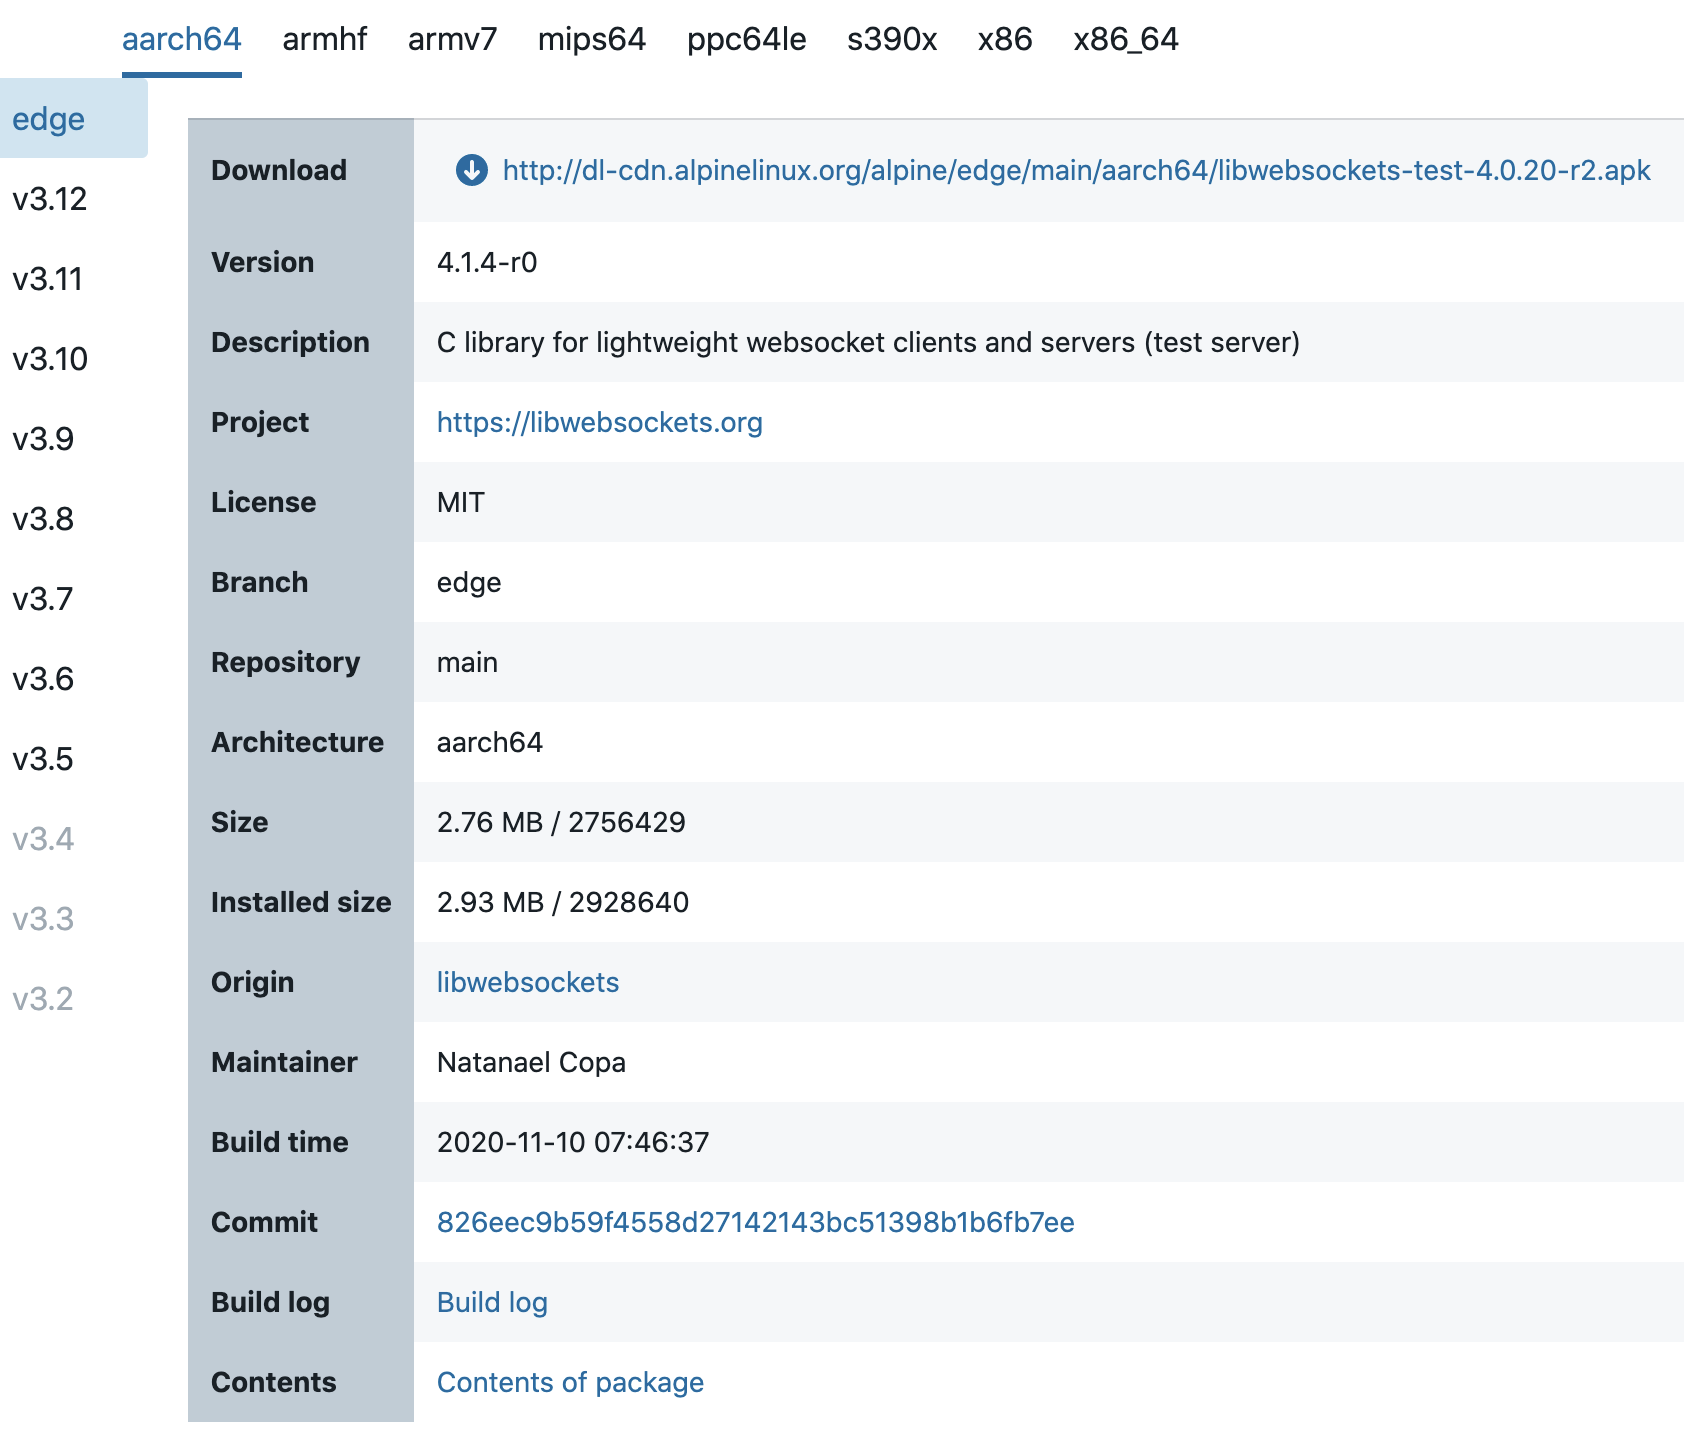Select the greyed v3.2 branch

pos(43,999)
